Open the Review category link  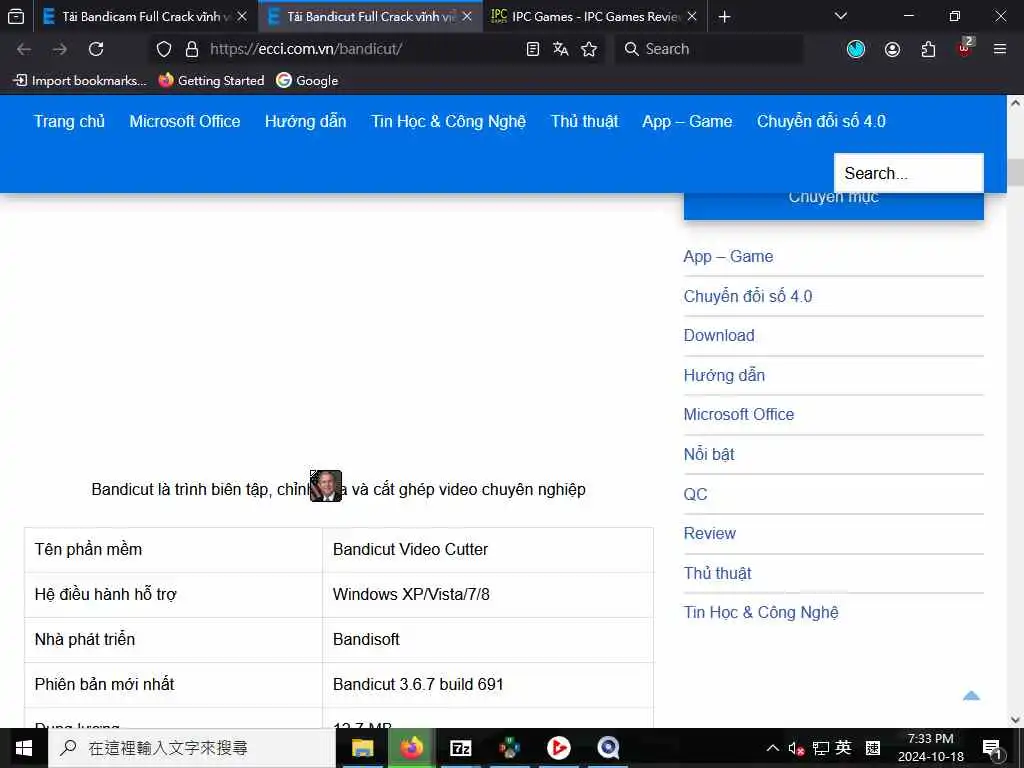(x=710, y=534)
